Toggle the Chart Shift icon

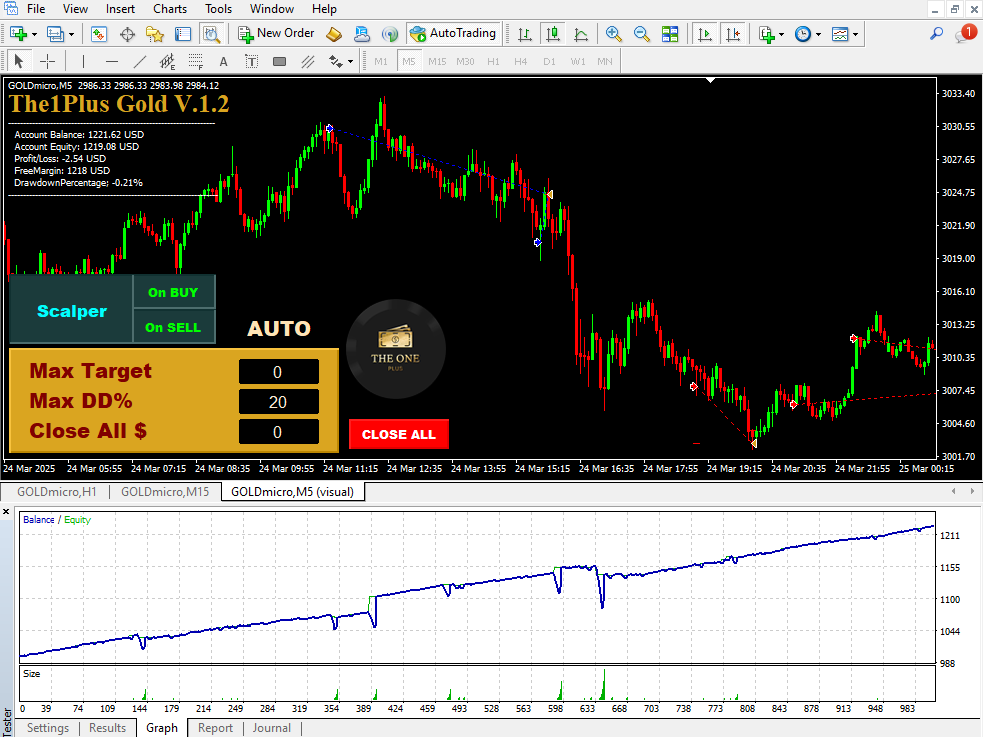pos(733,34)
